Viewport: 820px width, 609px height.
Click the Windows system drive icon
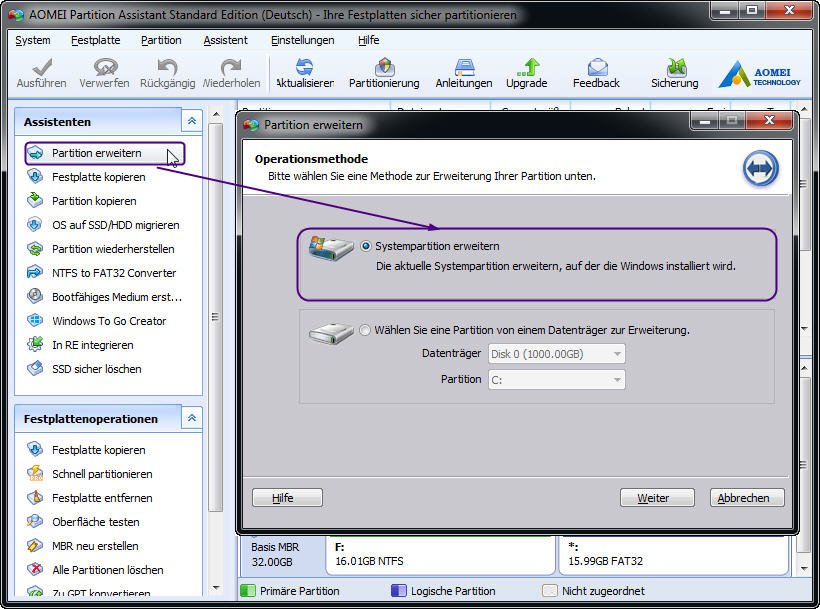pos(331,248)
